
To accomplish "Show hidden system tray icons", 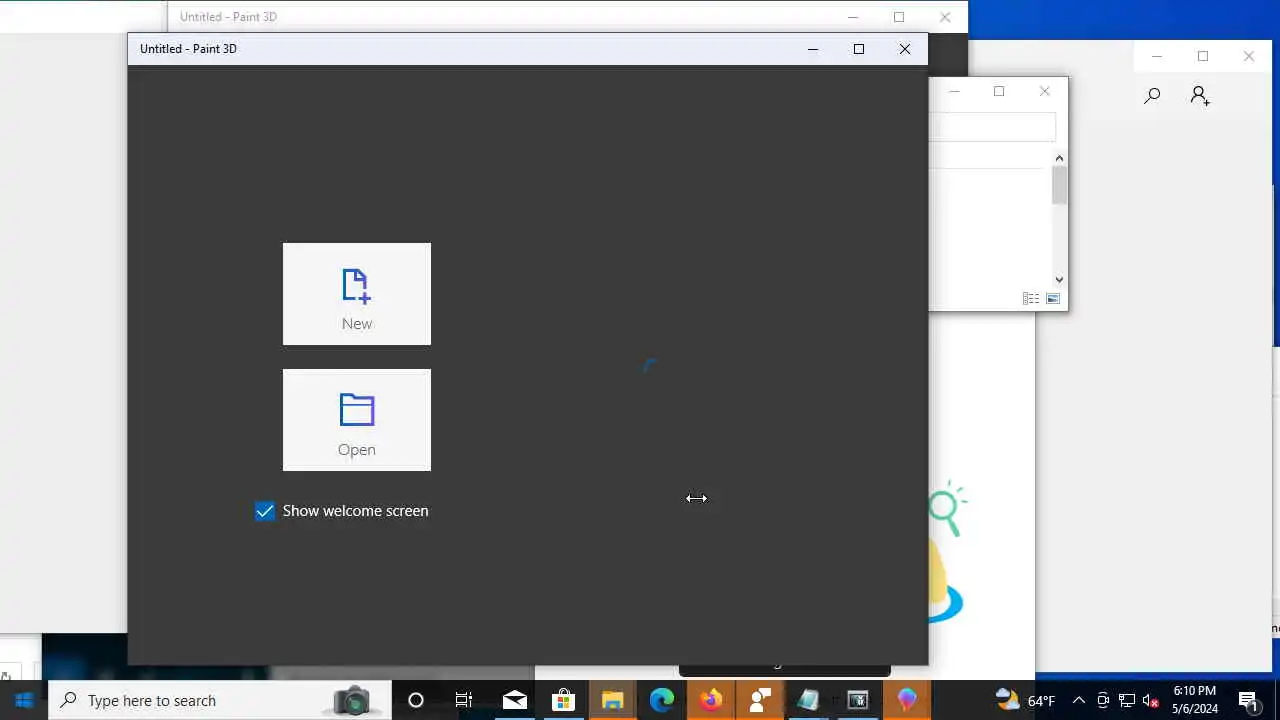I will pyautogui.click(x=1079, y=700).
